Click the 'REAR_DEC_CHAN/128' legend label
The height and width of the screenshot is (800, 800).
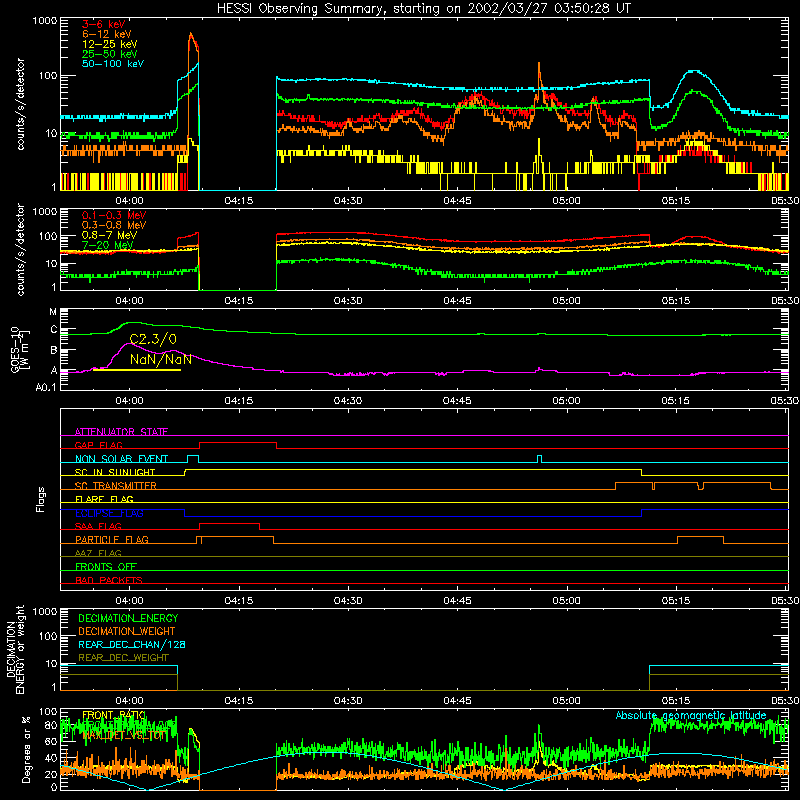tap(132, 644)
